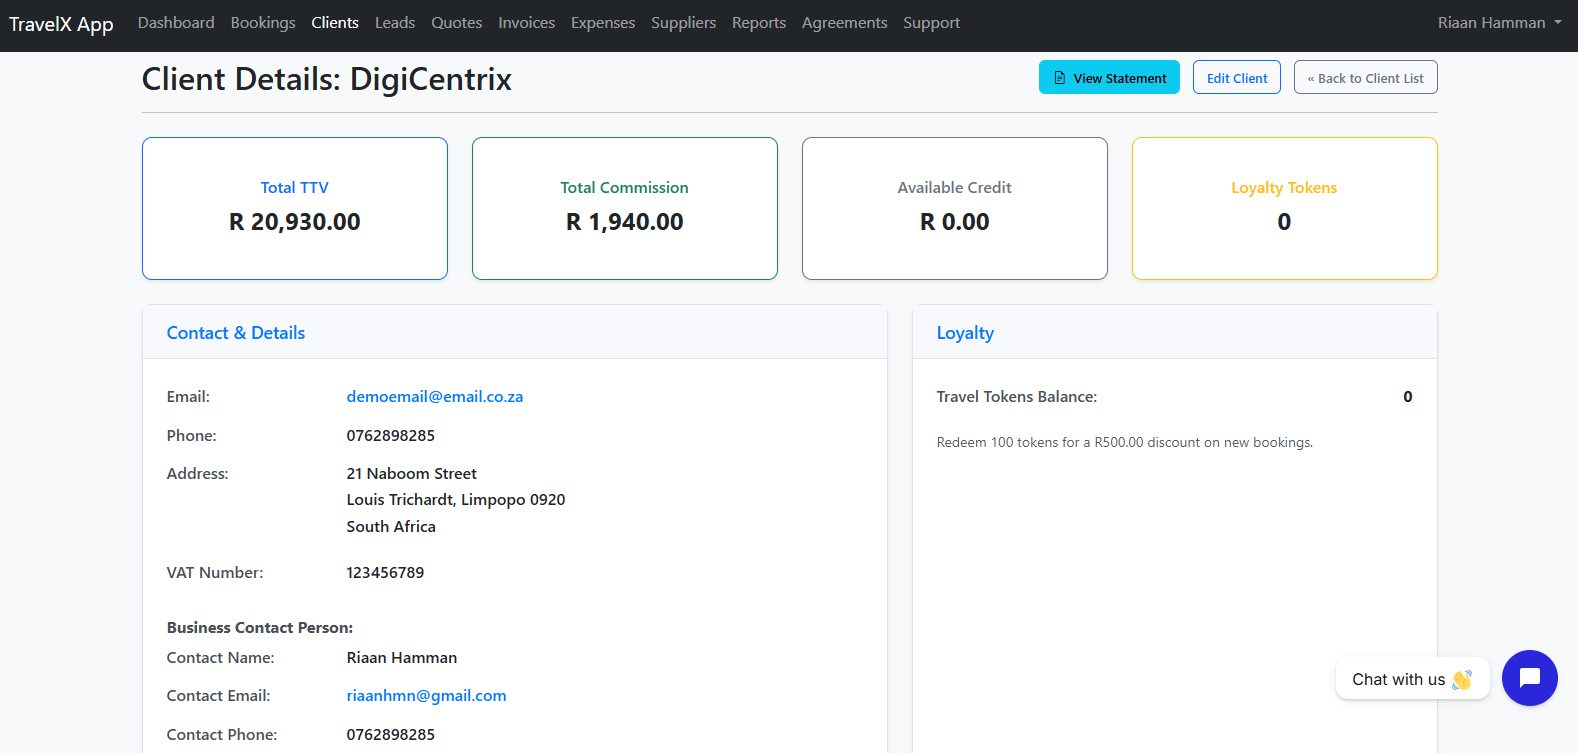Navigate to Bookings in the navbar
This screenshot has height=753, width=1578.
pyautogui.click(x=263, y=23)
